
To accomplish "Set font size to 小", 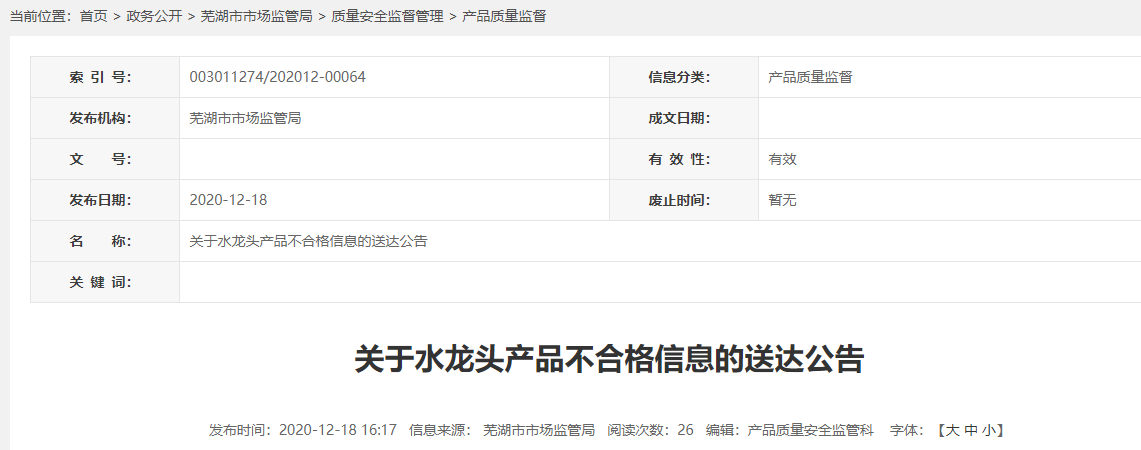I will point(988,430).
